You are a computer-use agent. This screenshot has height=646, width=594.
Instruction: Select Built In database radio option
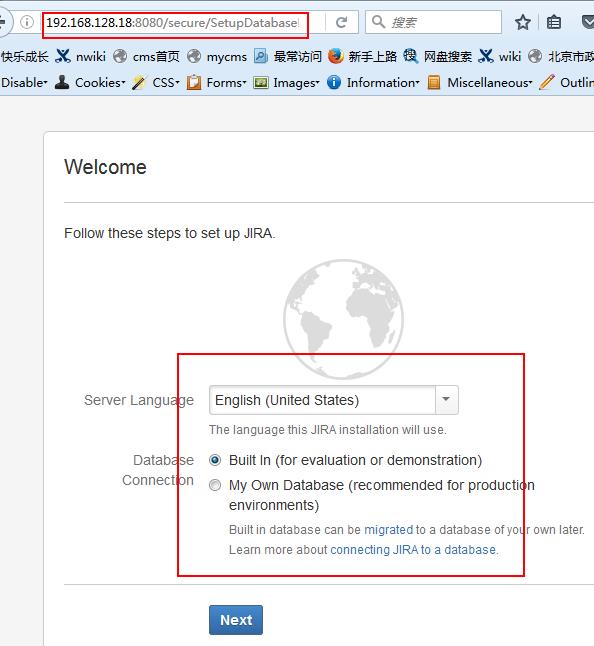tap(215, 460)
